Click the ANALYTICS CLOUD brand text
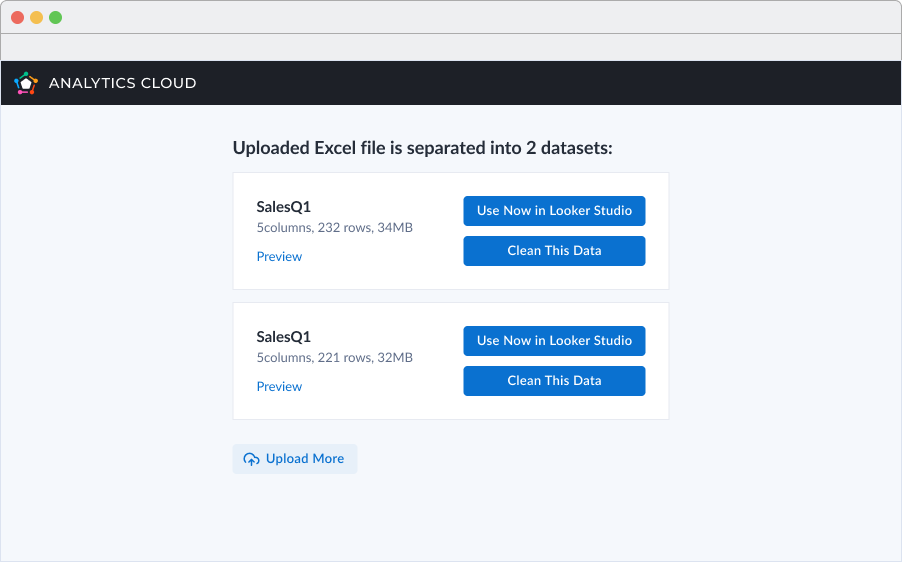This screenshot has width=902, height=562. (122, 83)
